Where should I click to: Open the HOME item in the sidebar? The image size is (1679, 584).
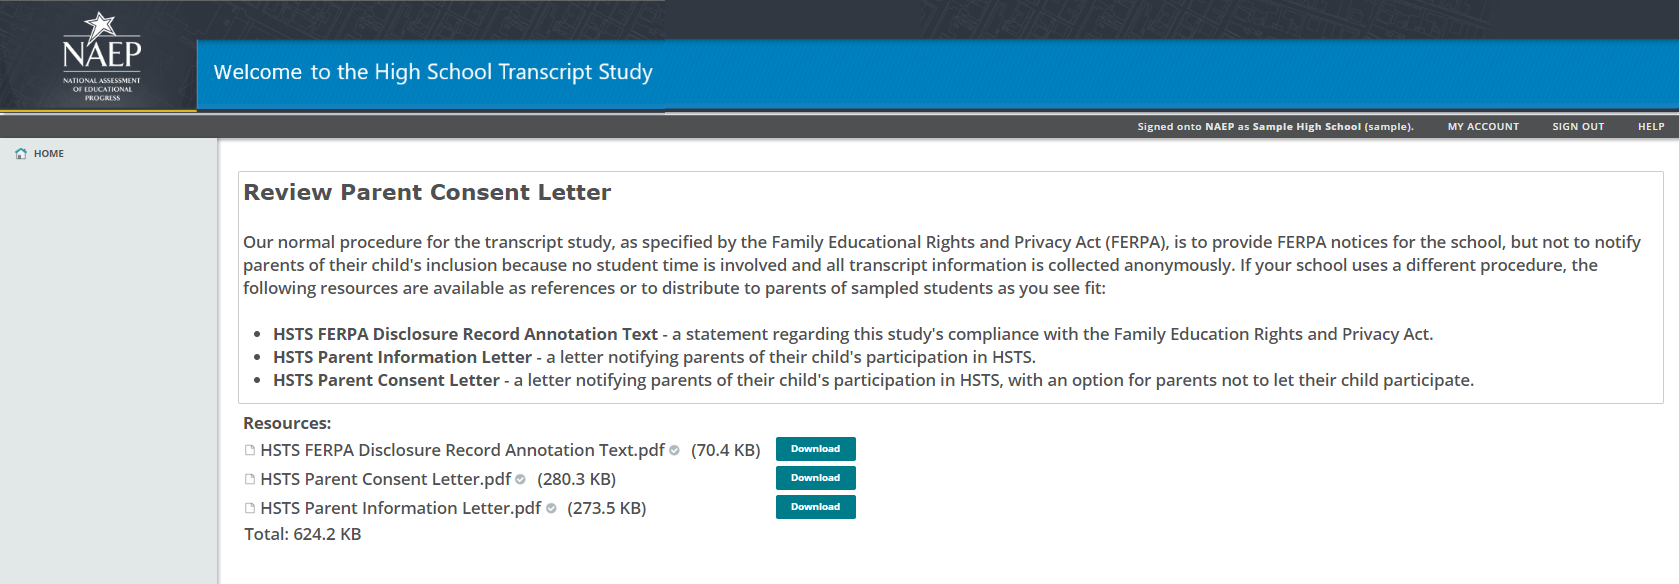(48, 154)
